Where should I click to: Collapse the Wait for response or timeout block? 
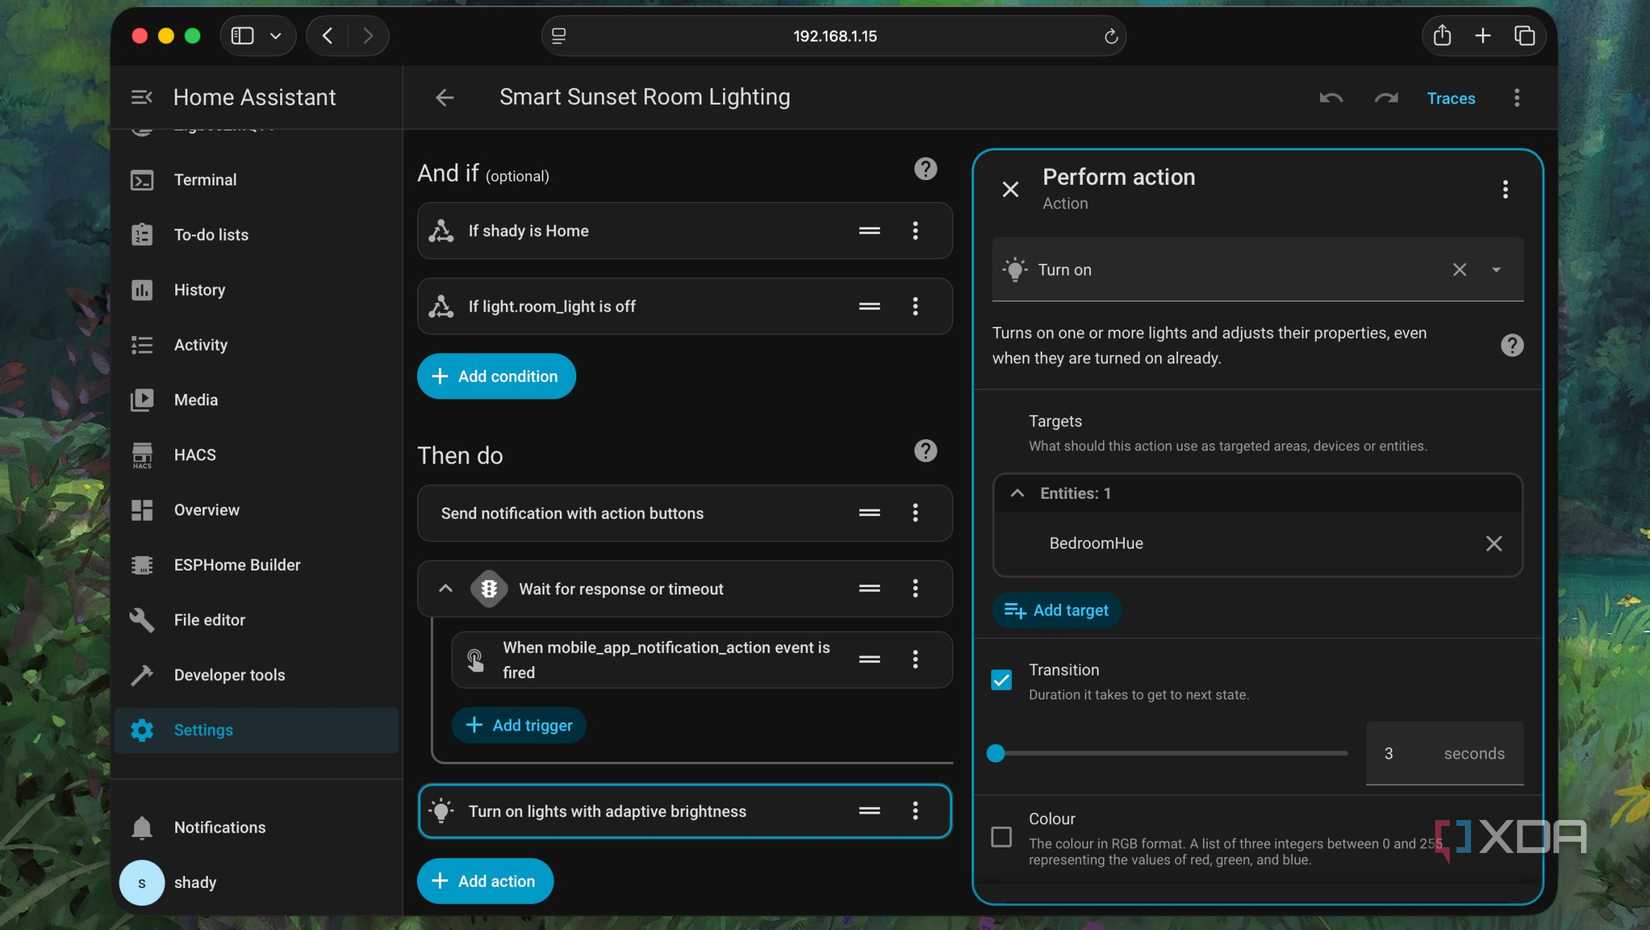[446, 589]
